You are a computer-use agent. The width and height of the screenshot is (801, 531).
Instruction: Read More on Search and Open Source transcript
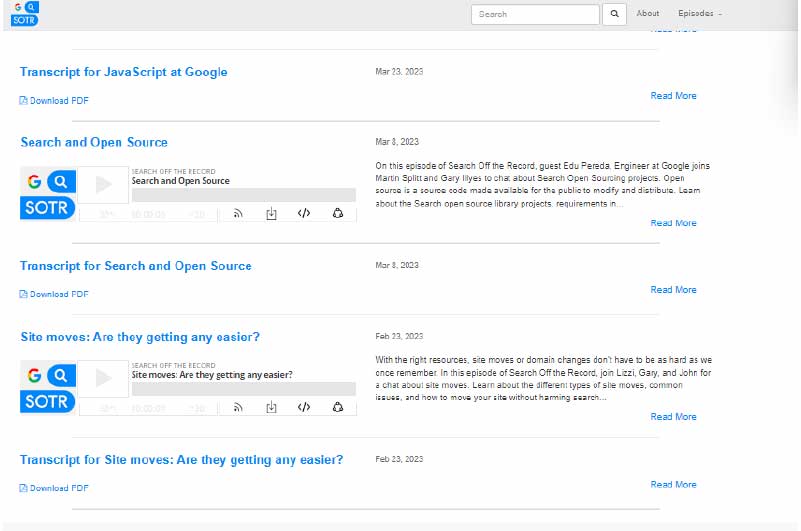[673, 290]
